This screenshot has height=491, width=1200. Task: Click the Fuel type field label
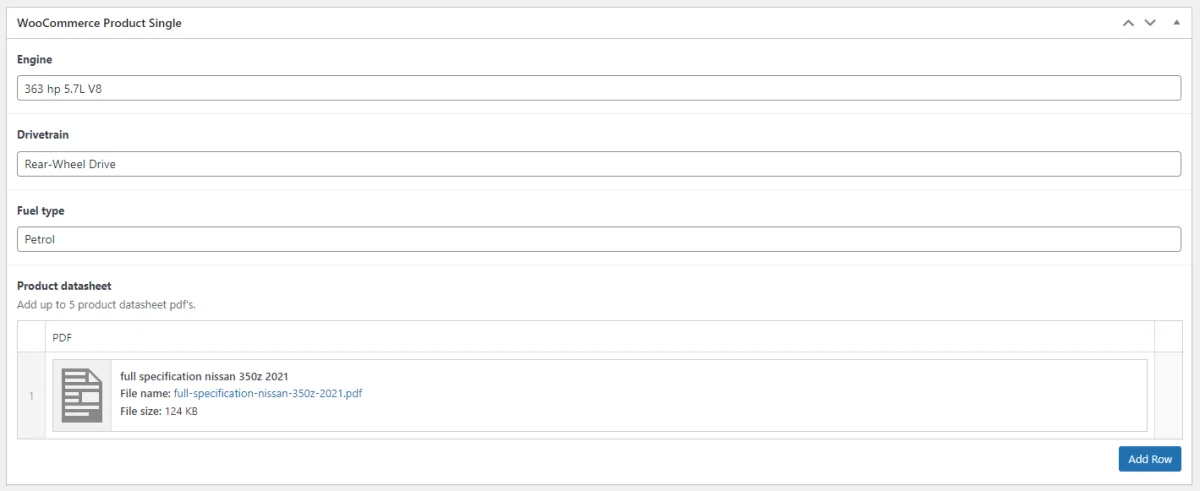(x=41, y=211)
